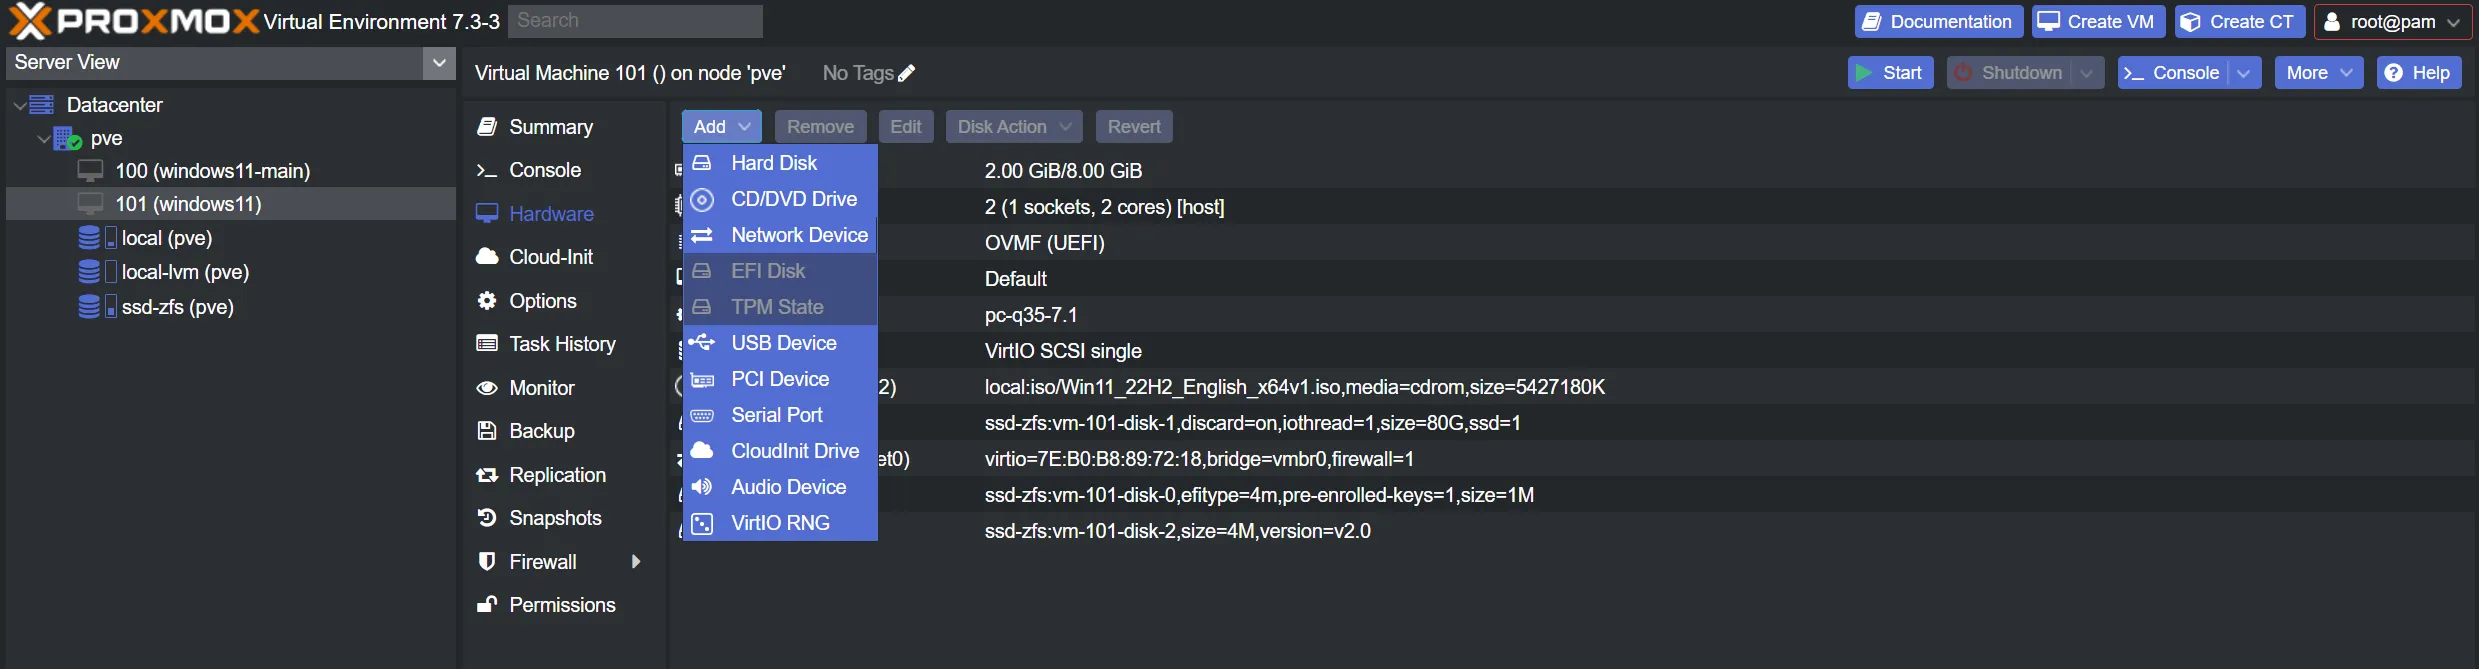
Task: Click the Firewall shield icon
Action: coord(487,562)
